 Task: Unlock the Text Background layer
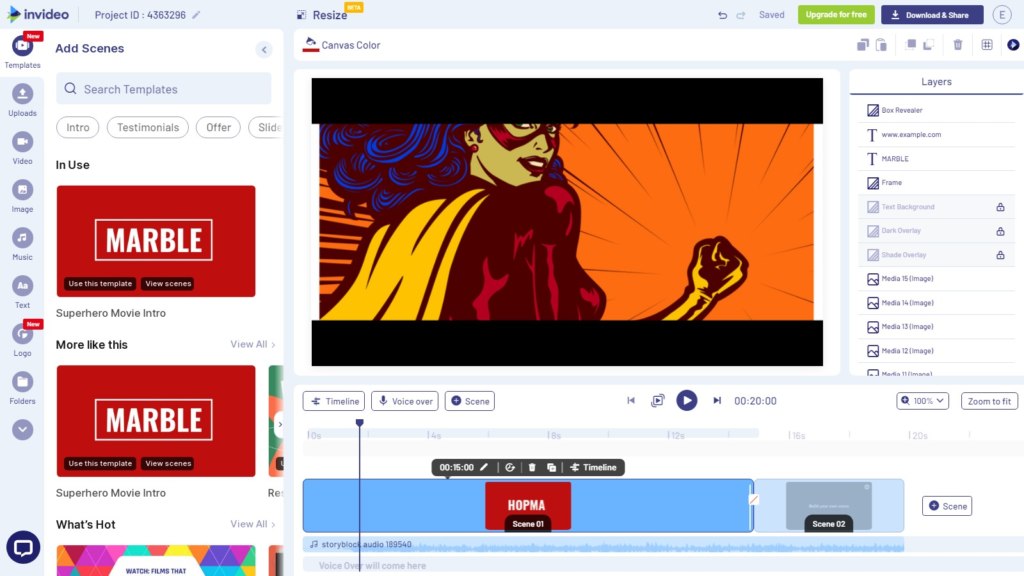1000,207
